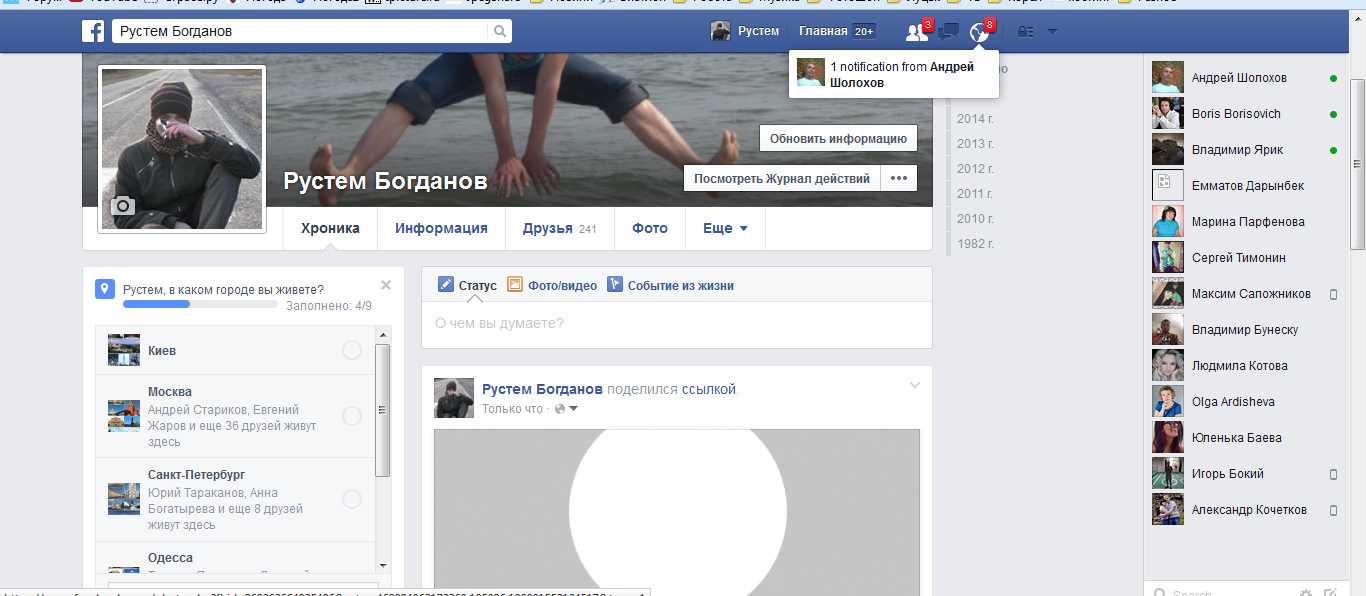Click the Facebook logo icon
This screenshot has height=596, width=1366.
click(x=94, y=31)
